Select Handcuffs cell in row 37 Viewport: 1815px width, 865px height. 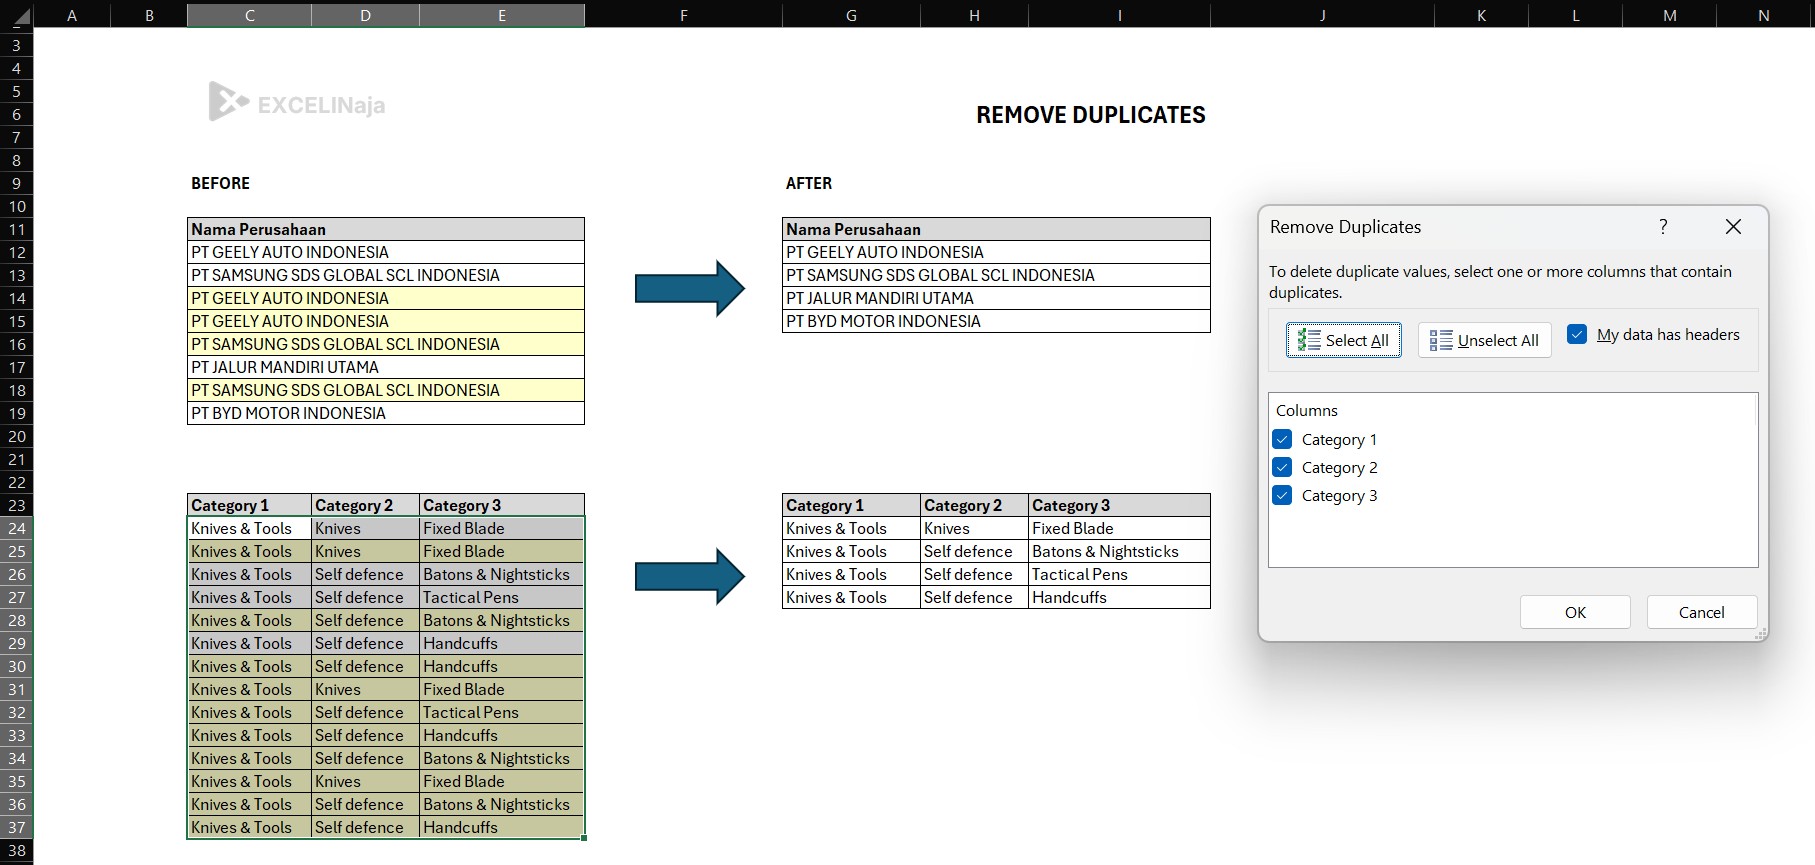click(502, 827)
